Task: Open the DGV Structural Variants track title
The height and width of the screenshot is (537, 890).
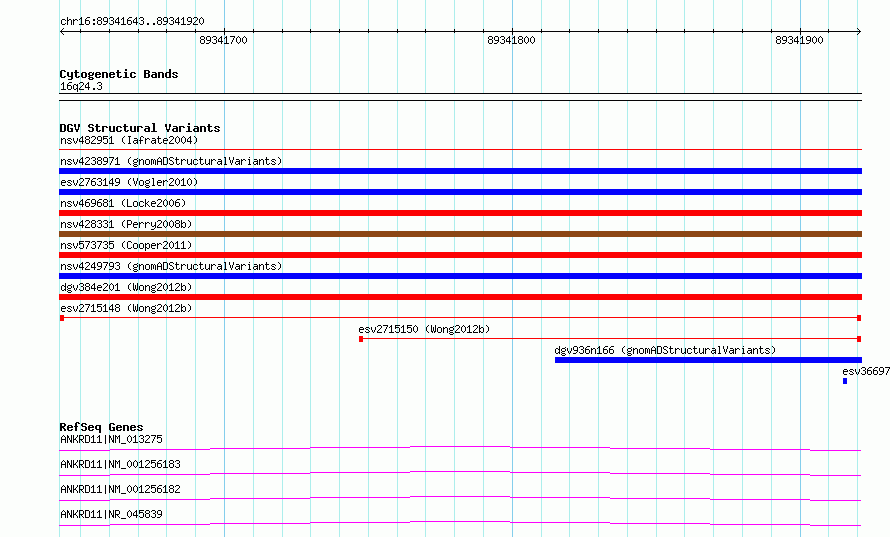Action: tap(140, 128)
